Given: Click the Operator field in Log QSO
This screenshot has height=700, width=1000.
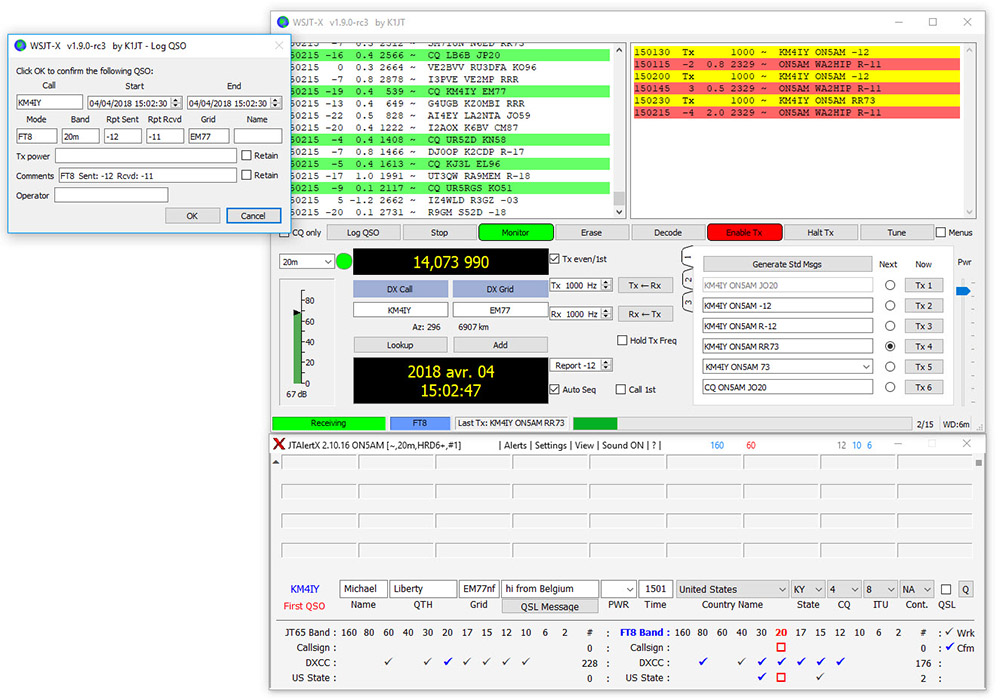Looking at the screenshot, I should 111,195.
